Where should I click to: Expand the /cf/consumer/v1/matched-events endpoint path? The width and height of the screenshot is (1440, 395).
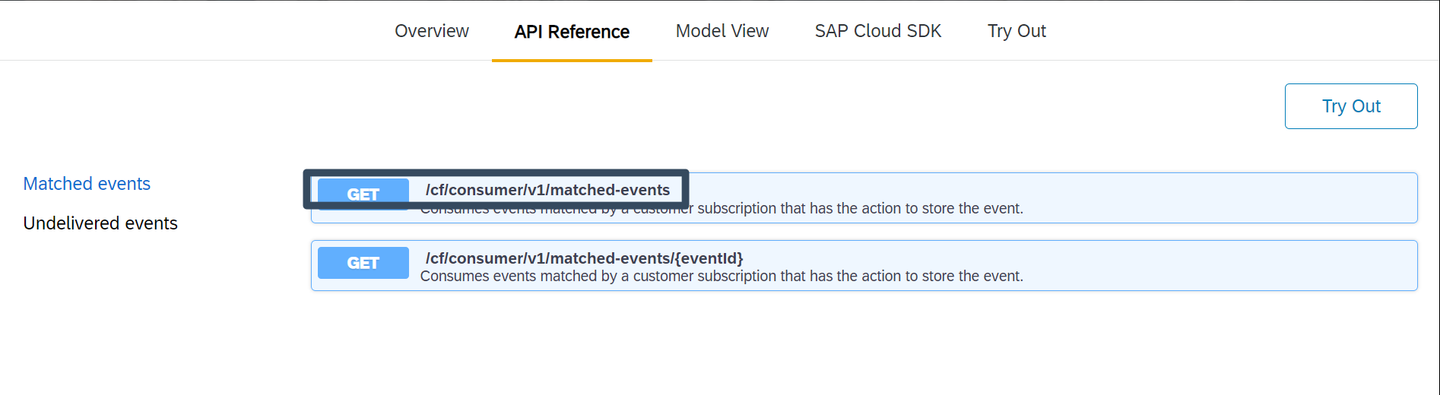tap(548, 190)
